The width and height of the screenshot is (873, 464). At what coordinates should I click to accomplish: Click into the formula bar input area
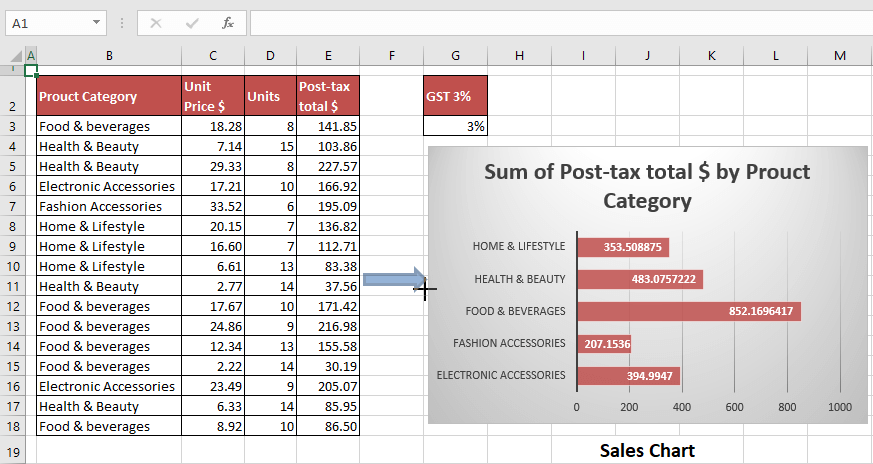560,22
